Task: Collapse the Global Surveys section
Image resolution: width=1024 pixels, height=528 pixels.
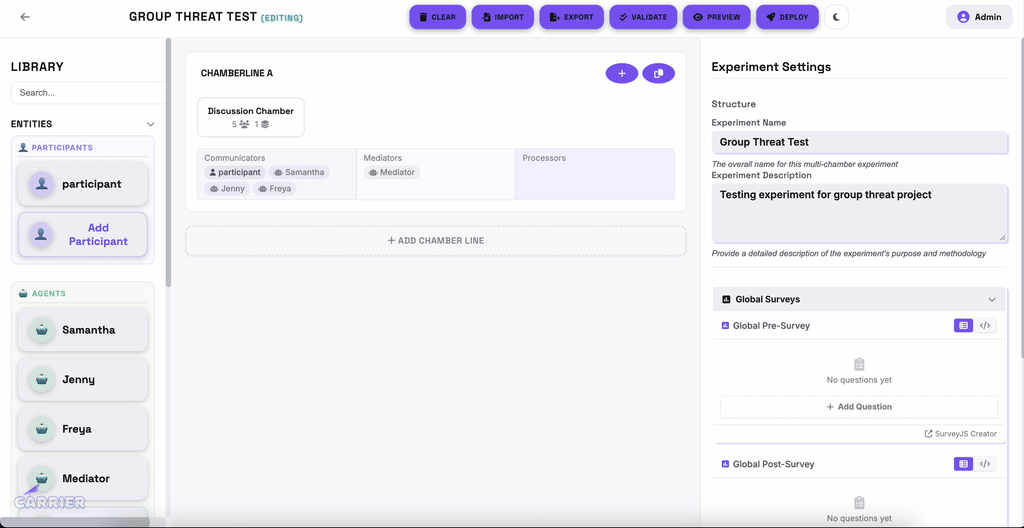Action: tap(859, 299)
